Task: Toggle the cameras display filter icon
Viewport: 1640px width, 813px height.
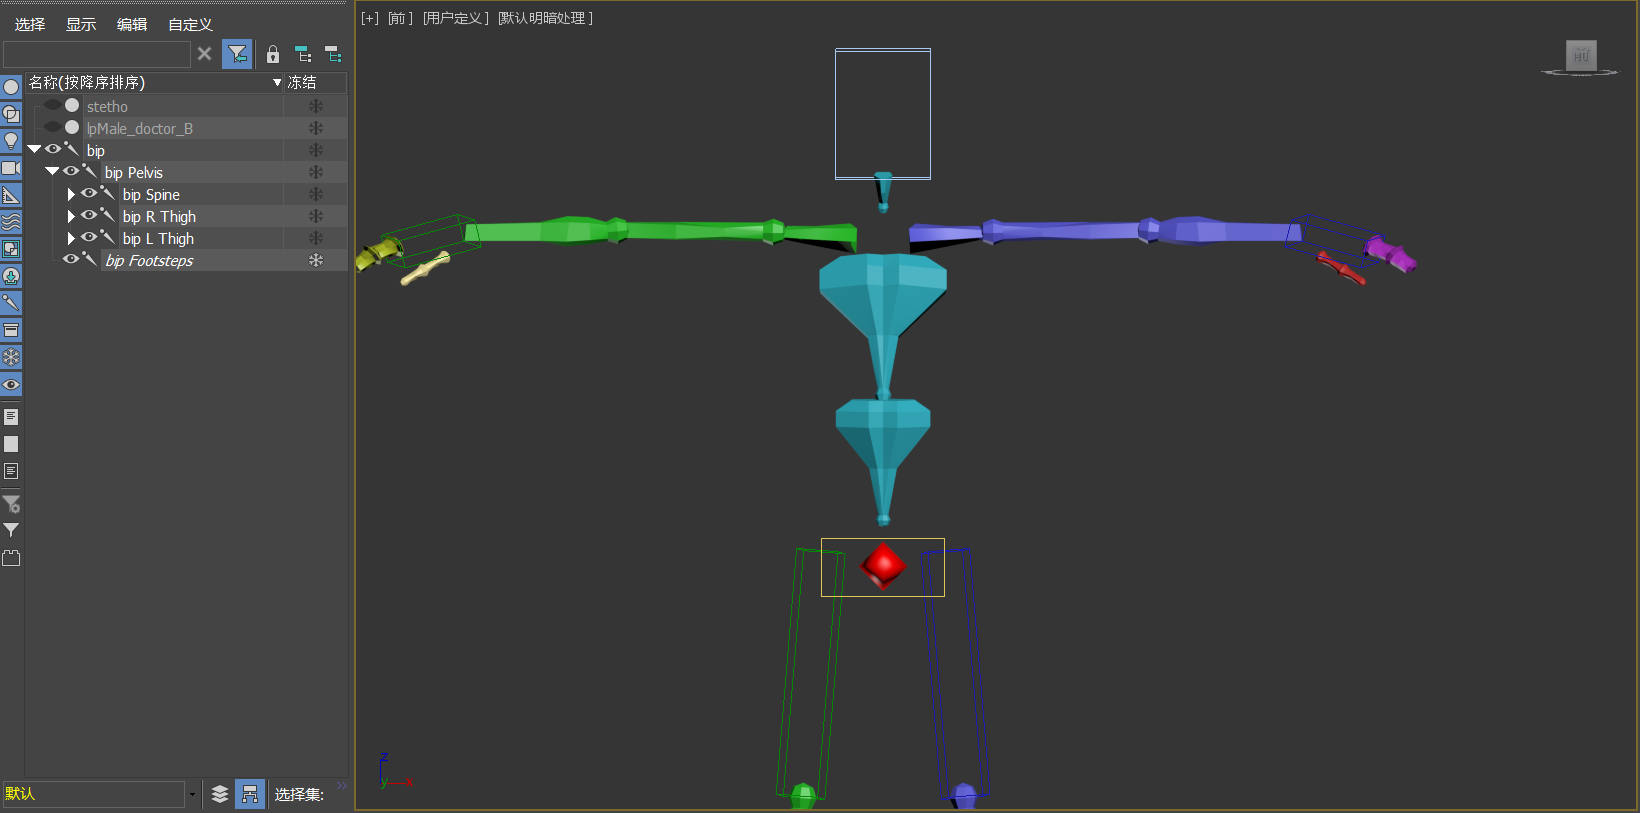Action: pyautogui.click(x=11, y=168)
